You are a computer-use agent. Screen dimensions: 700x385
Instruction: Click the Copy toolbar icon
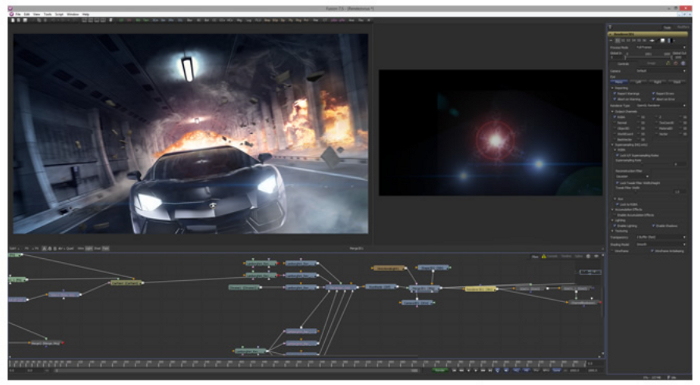click(x=39, y=20)
